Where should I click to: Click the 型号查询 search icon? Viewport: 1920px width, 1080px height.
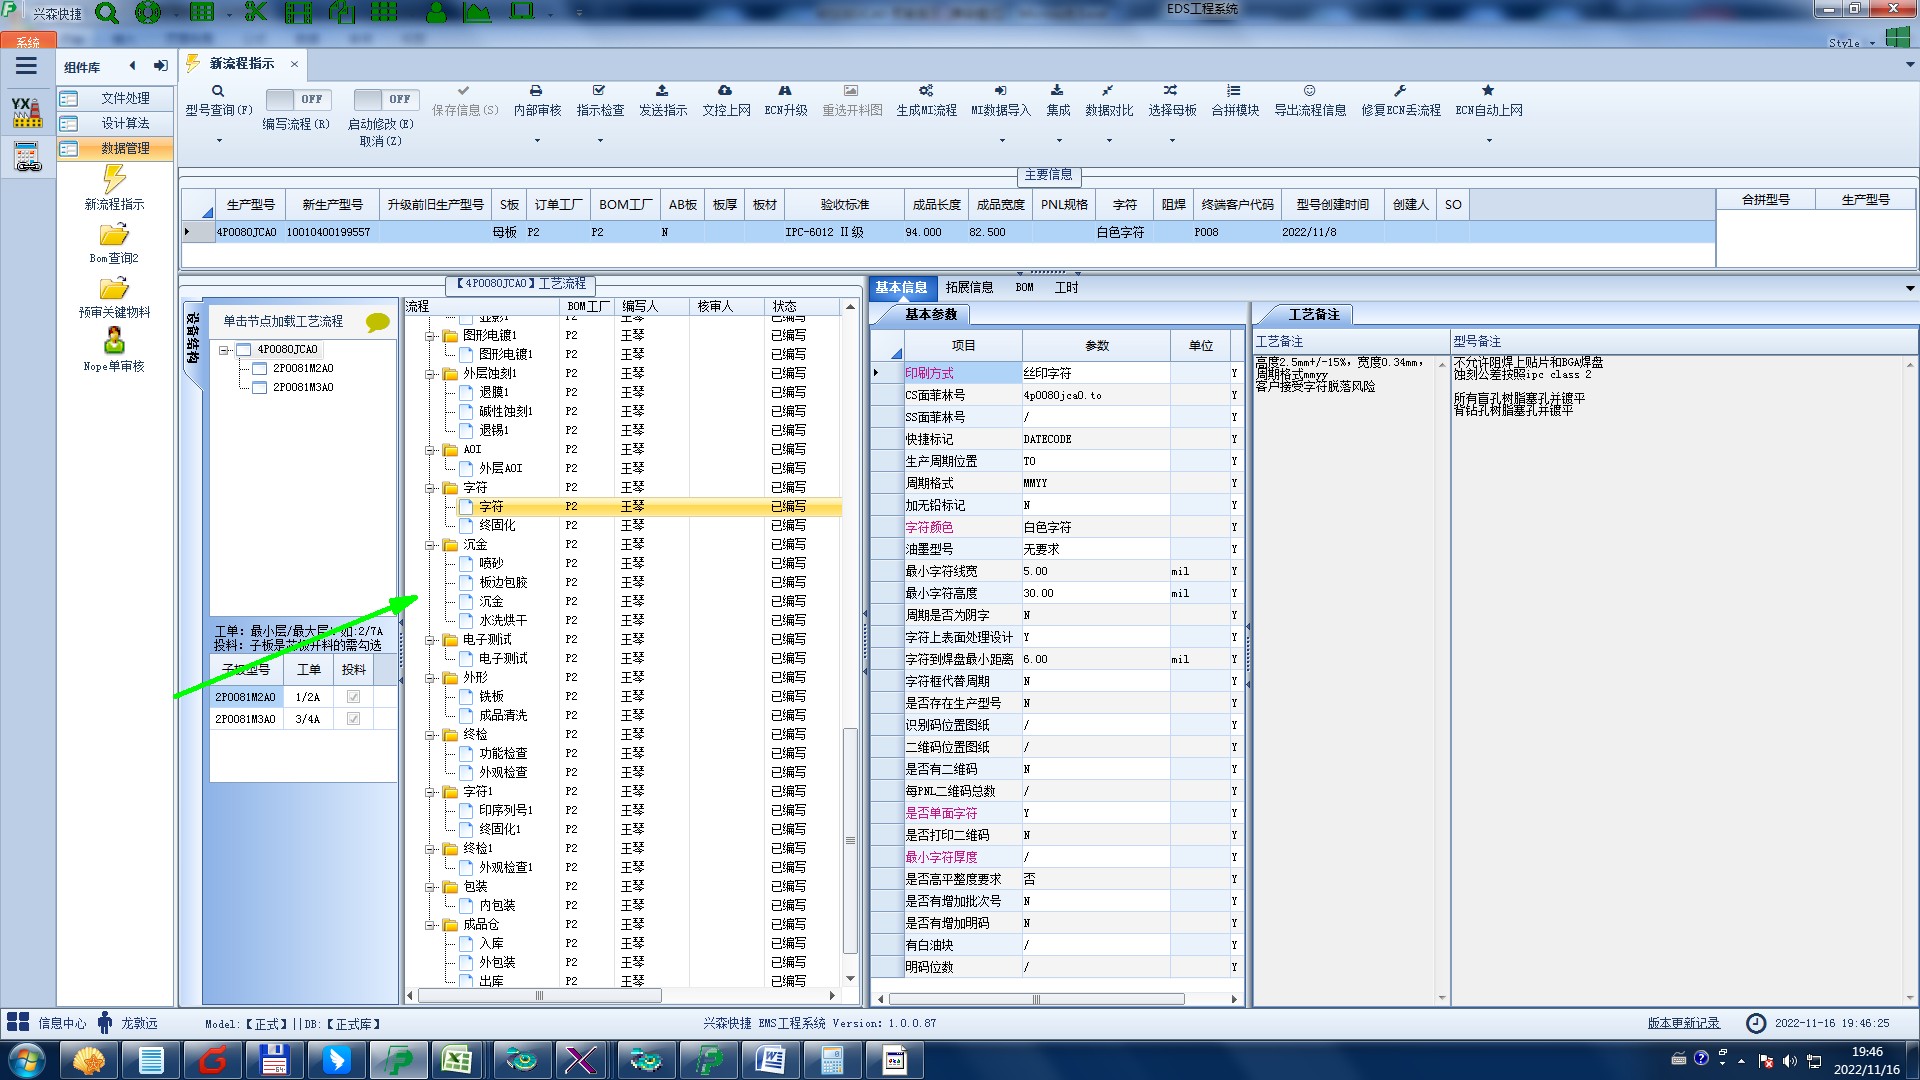point(218,91)
